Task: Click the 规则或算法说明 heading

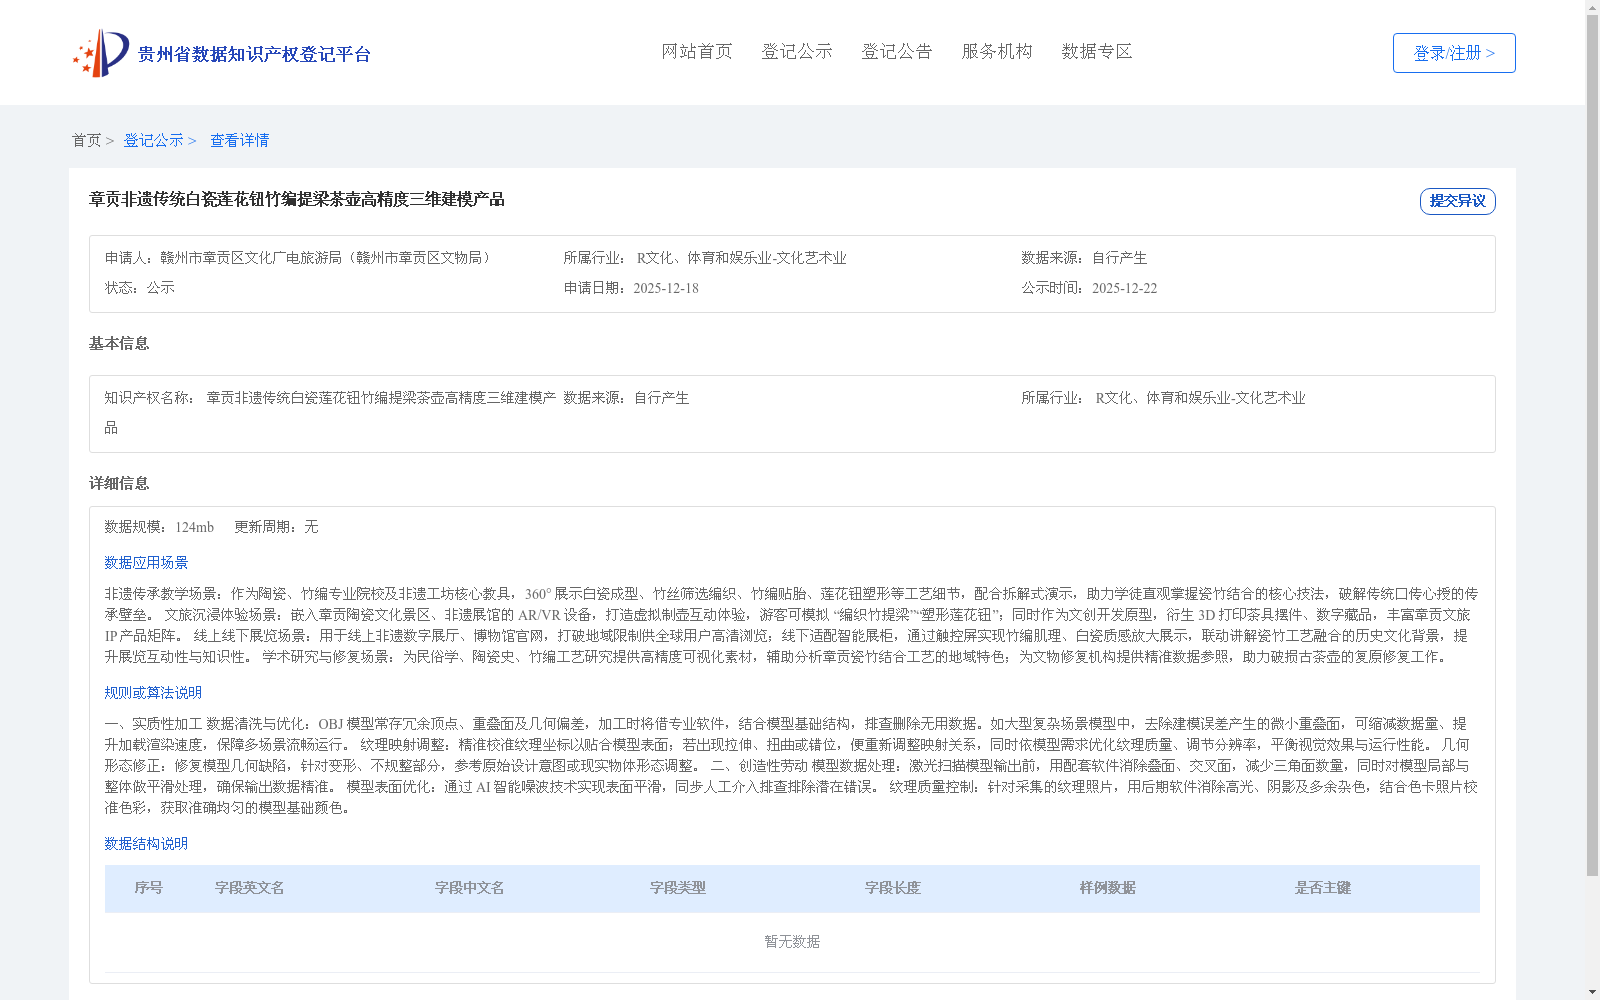Action: pos(153,693)
